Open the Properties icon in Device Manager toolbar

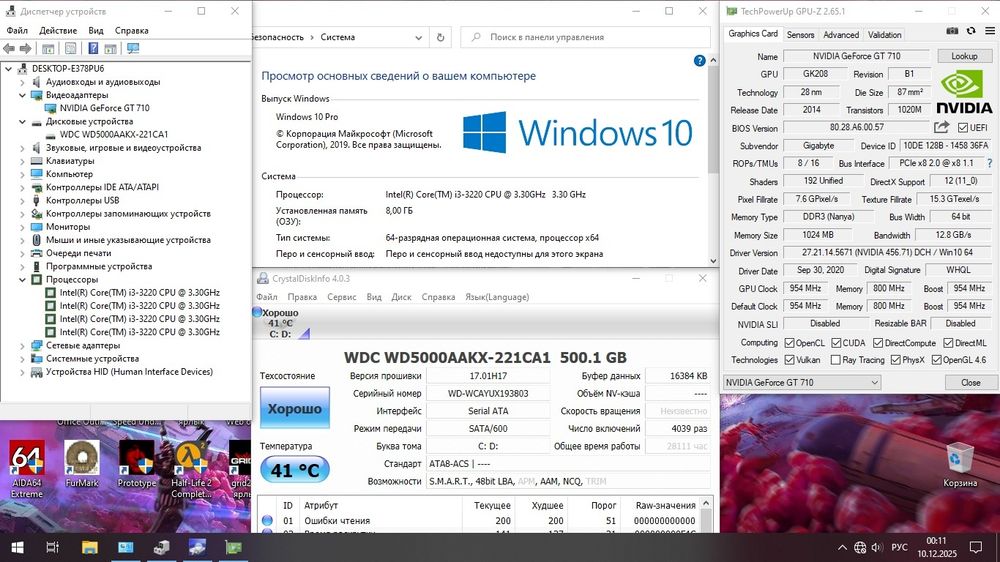pos(71,48)
